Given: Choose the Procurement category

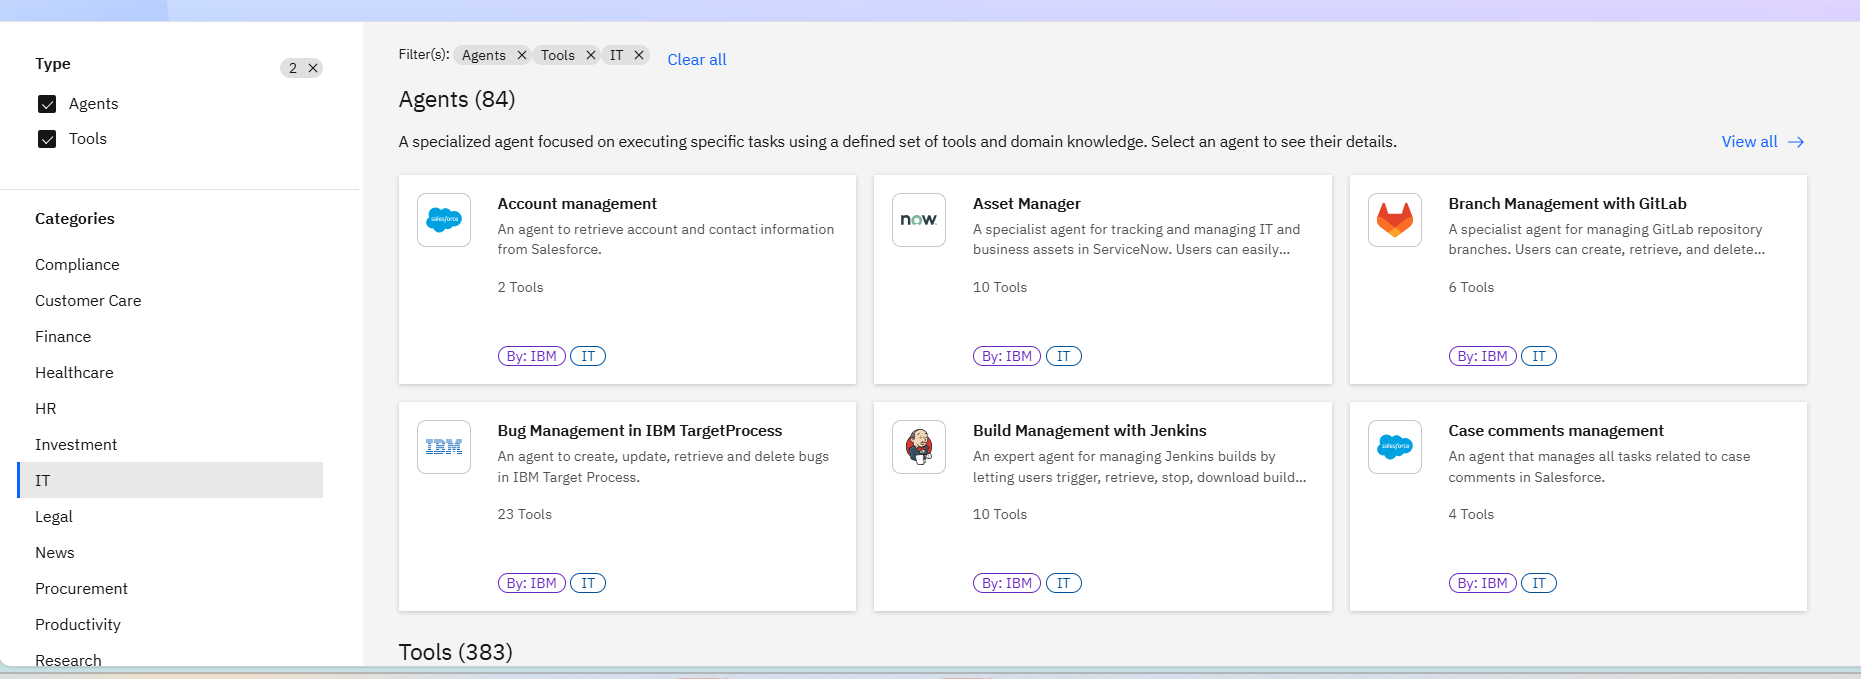Looking at the screenshot, I should tap(81, 589).
